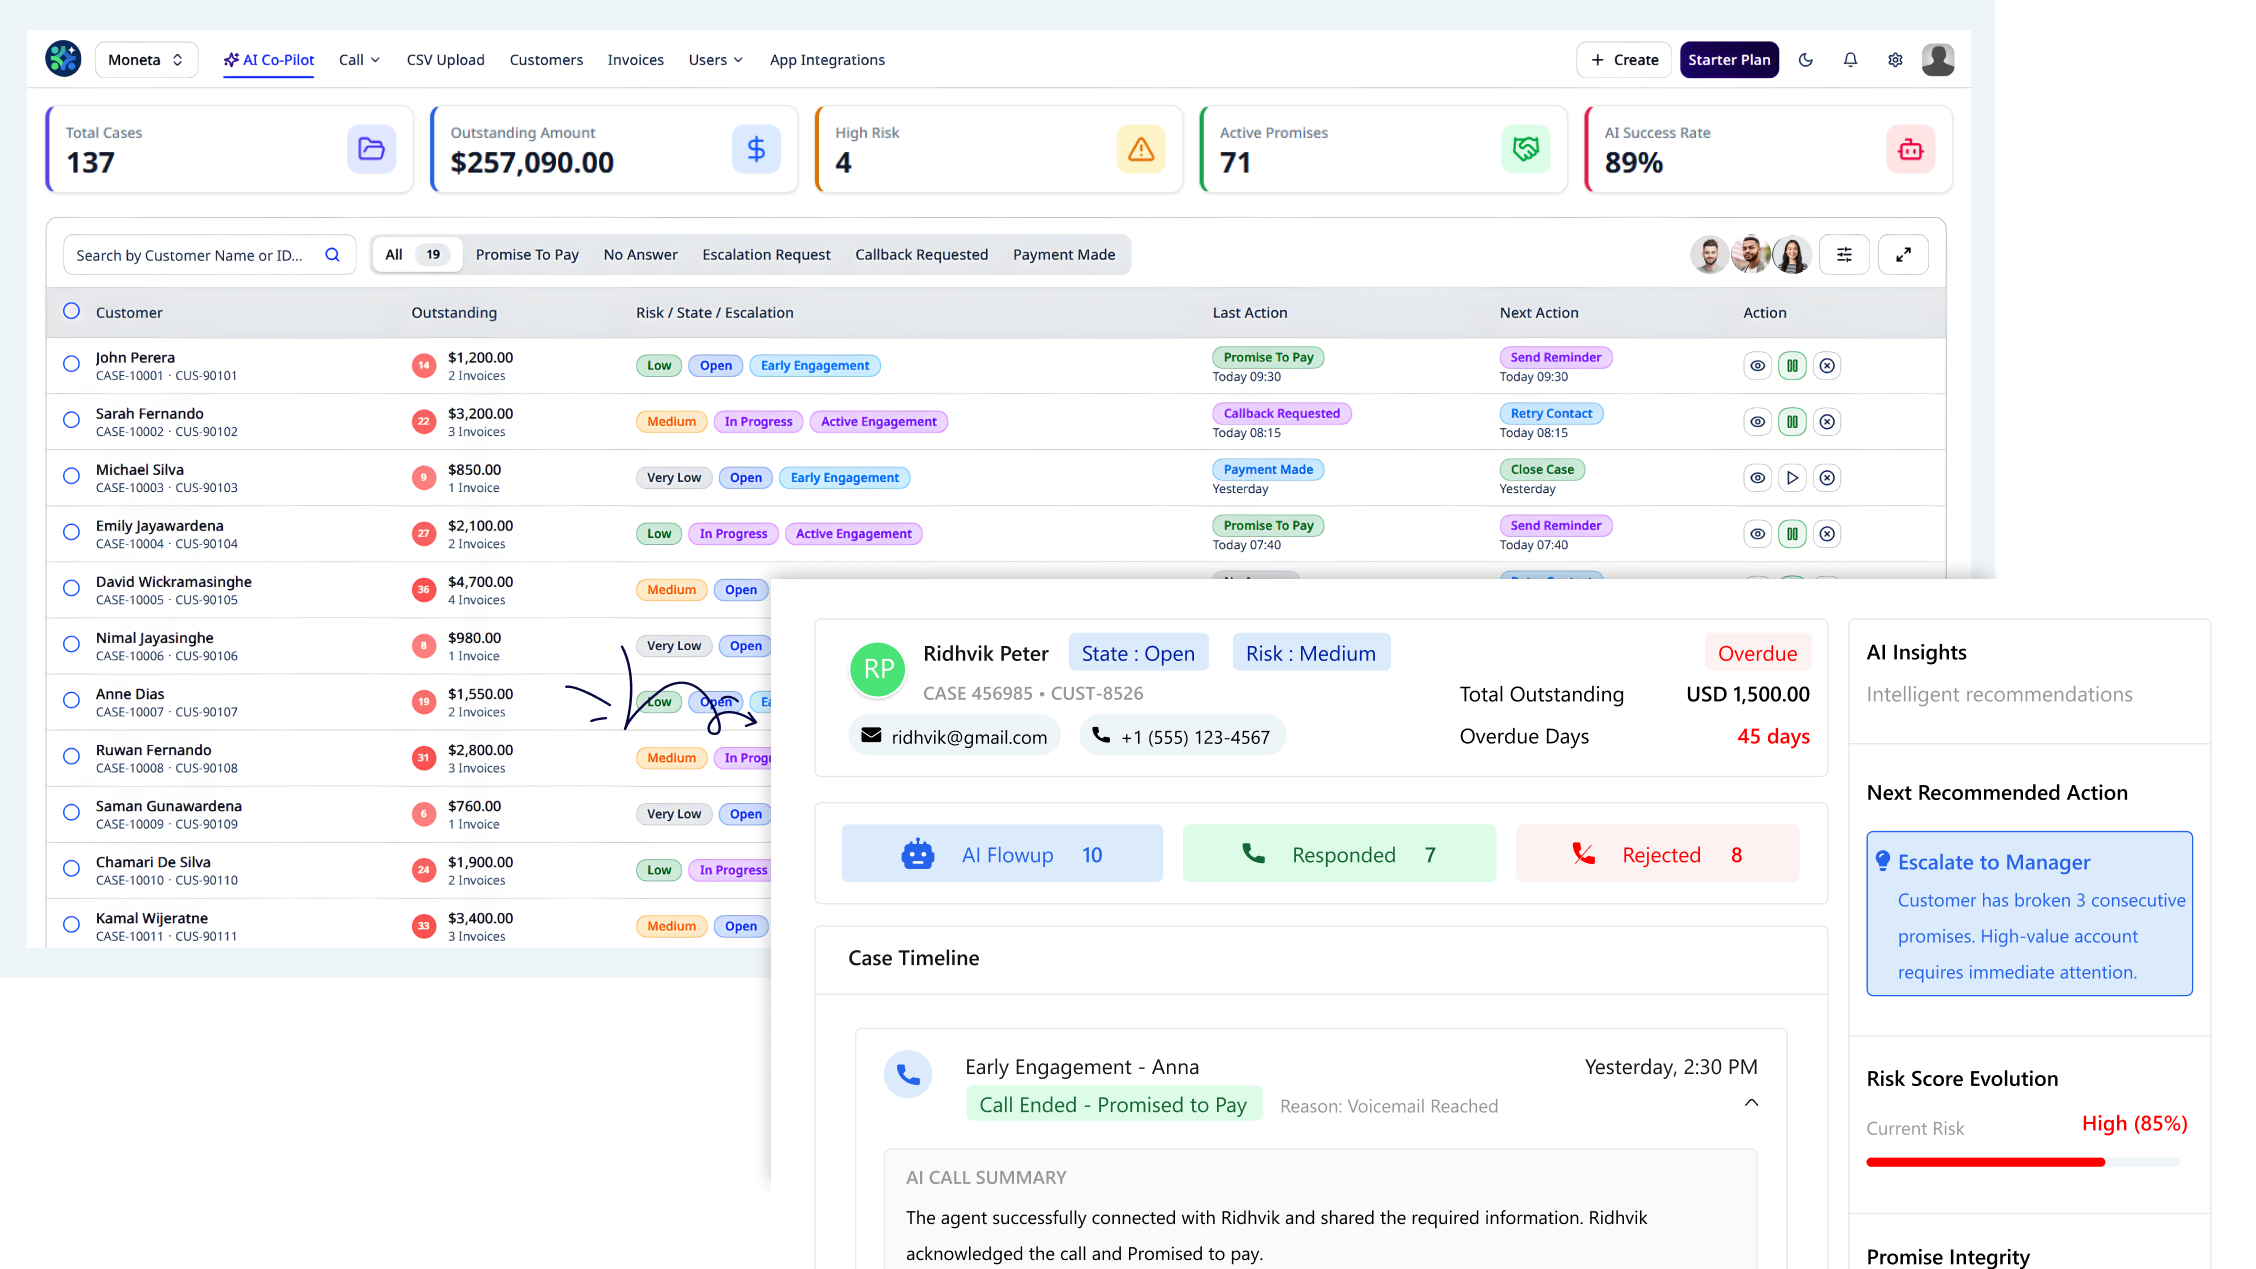Toggle select-all circle in Customer header
Screen dimensions: 2256x1269
pos(71,311)
